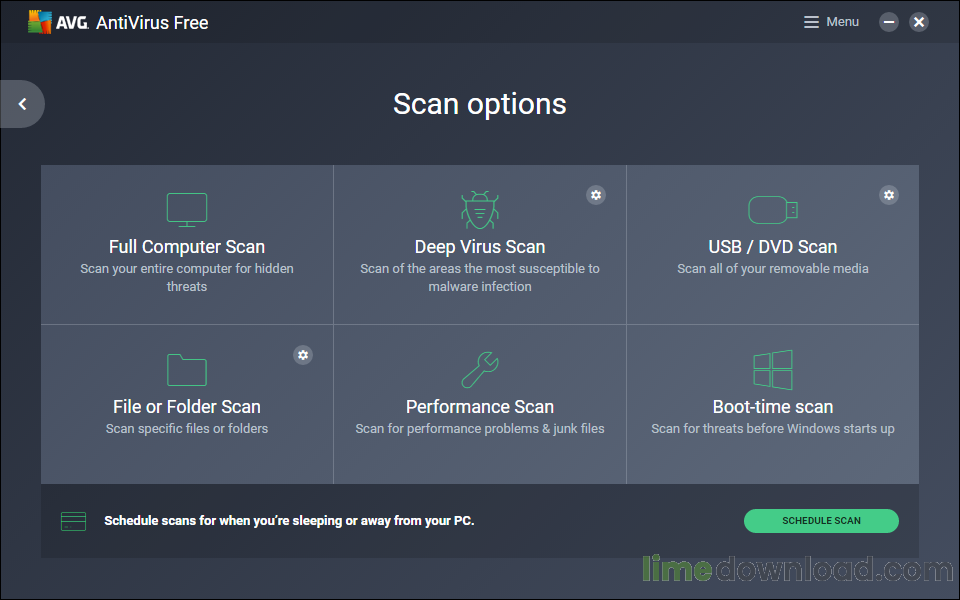
Task: Open the Deep Virus Scan tile
Action: 479,246
